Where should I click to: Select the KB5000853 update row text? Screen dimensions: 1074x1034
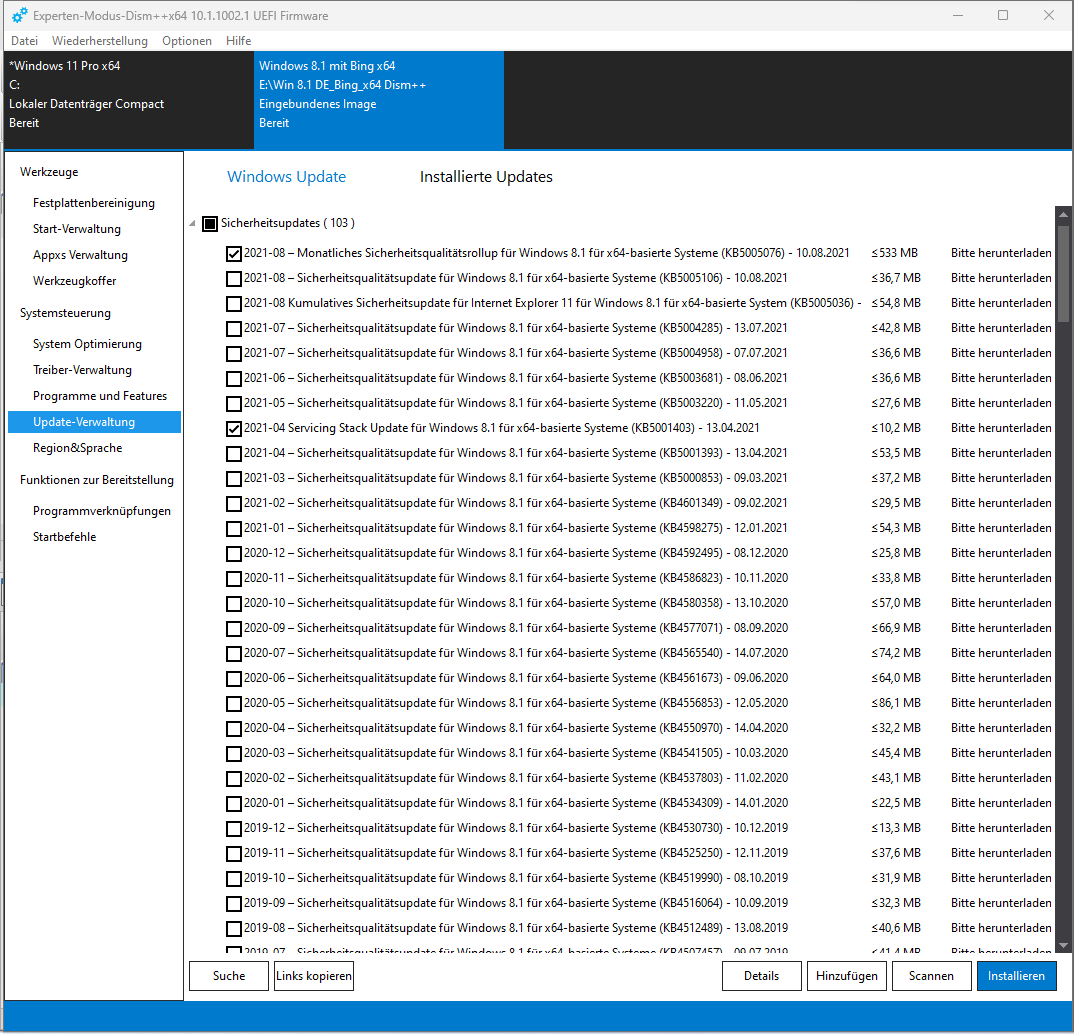click(x=516, y=477)
